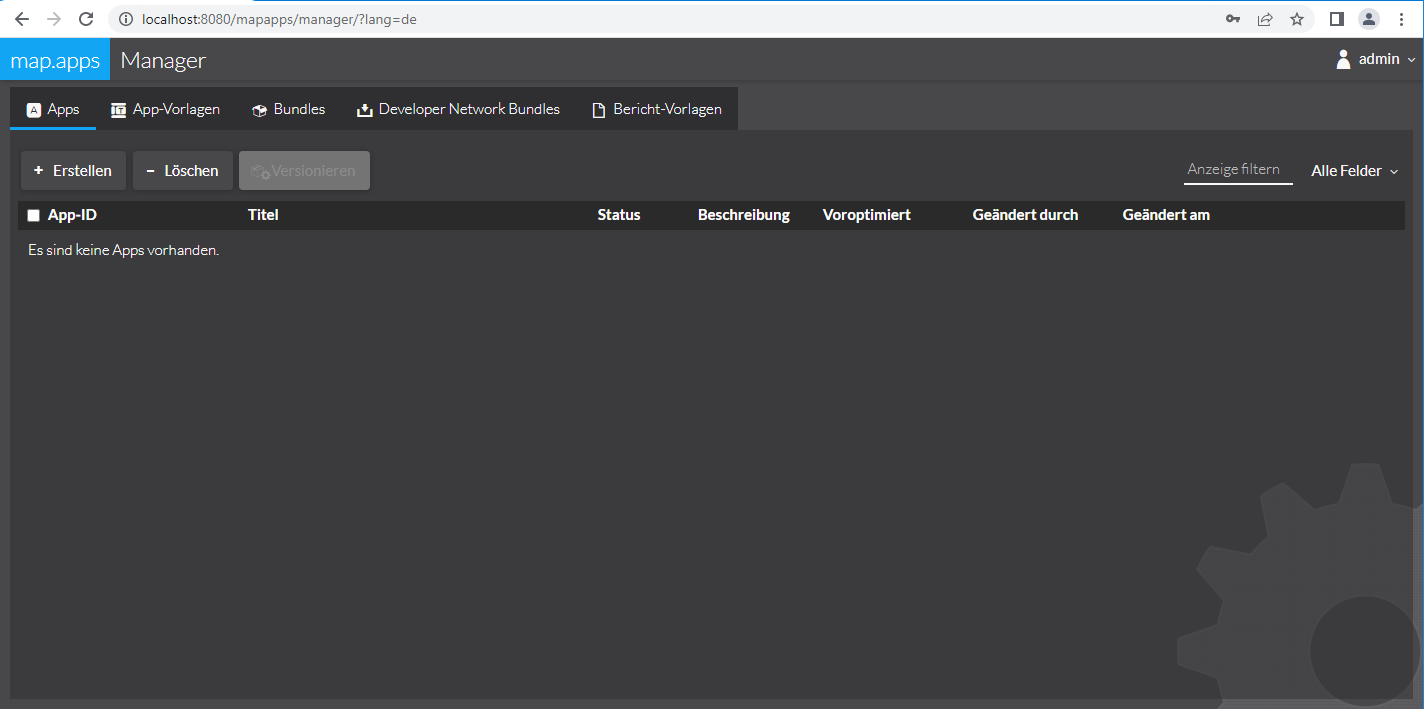The width and height of the screenshot is (1424, 709).
Task: Select the Bericht-Vorlagen tab
Action: pyautogui.click(x=656, y=109)
